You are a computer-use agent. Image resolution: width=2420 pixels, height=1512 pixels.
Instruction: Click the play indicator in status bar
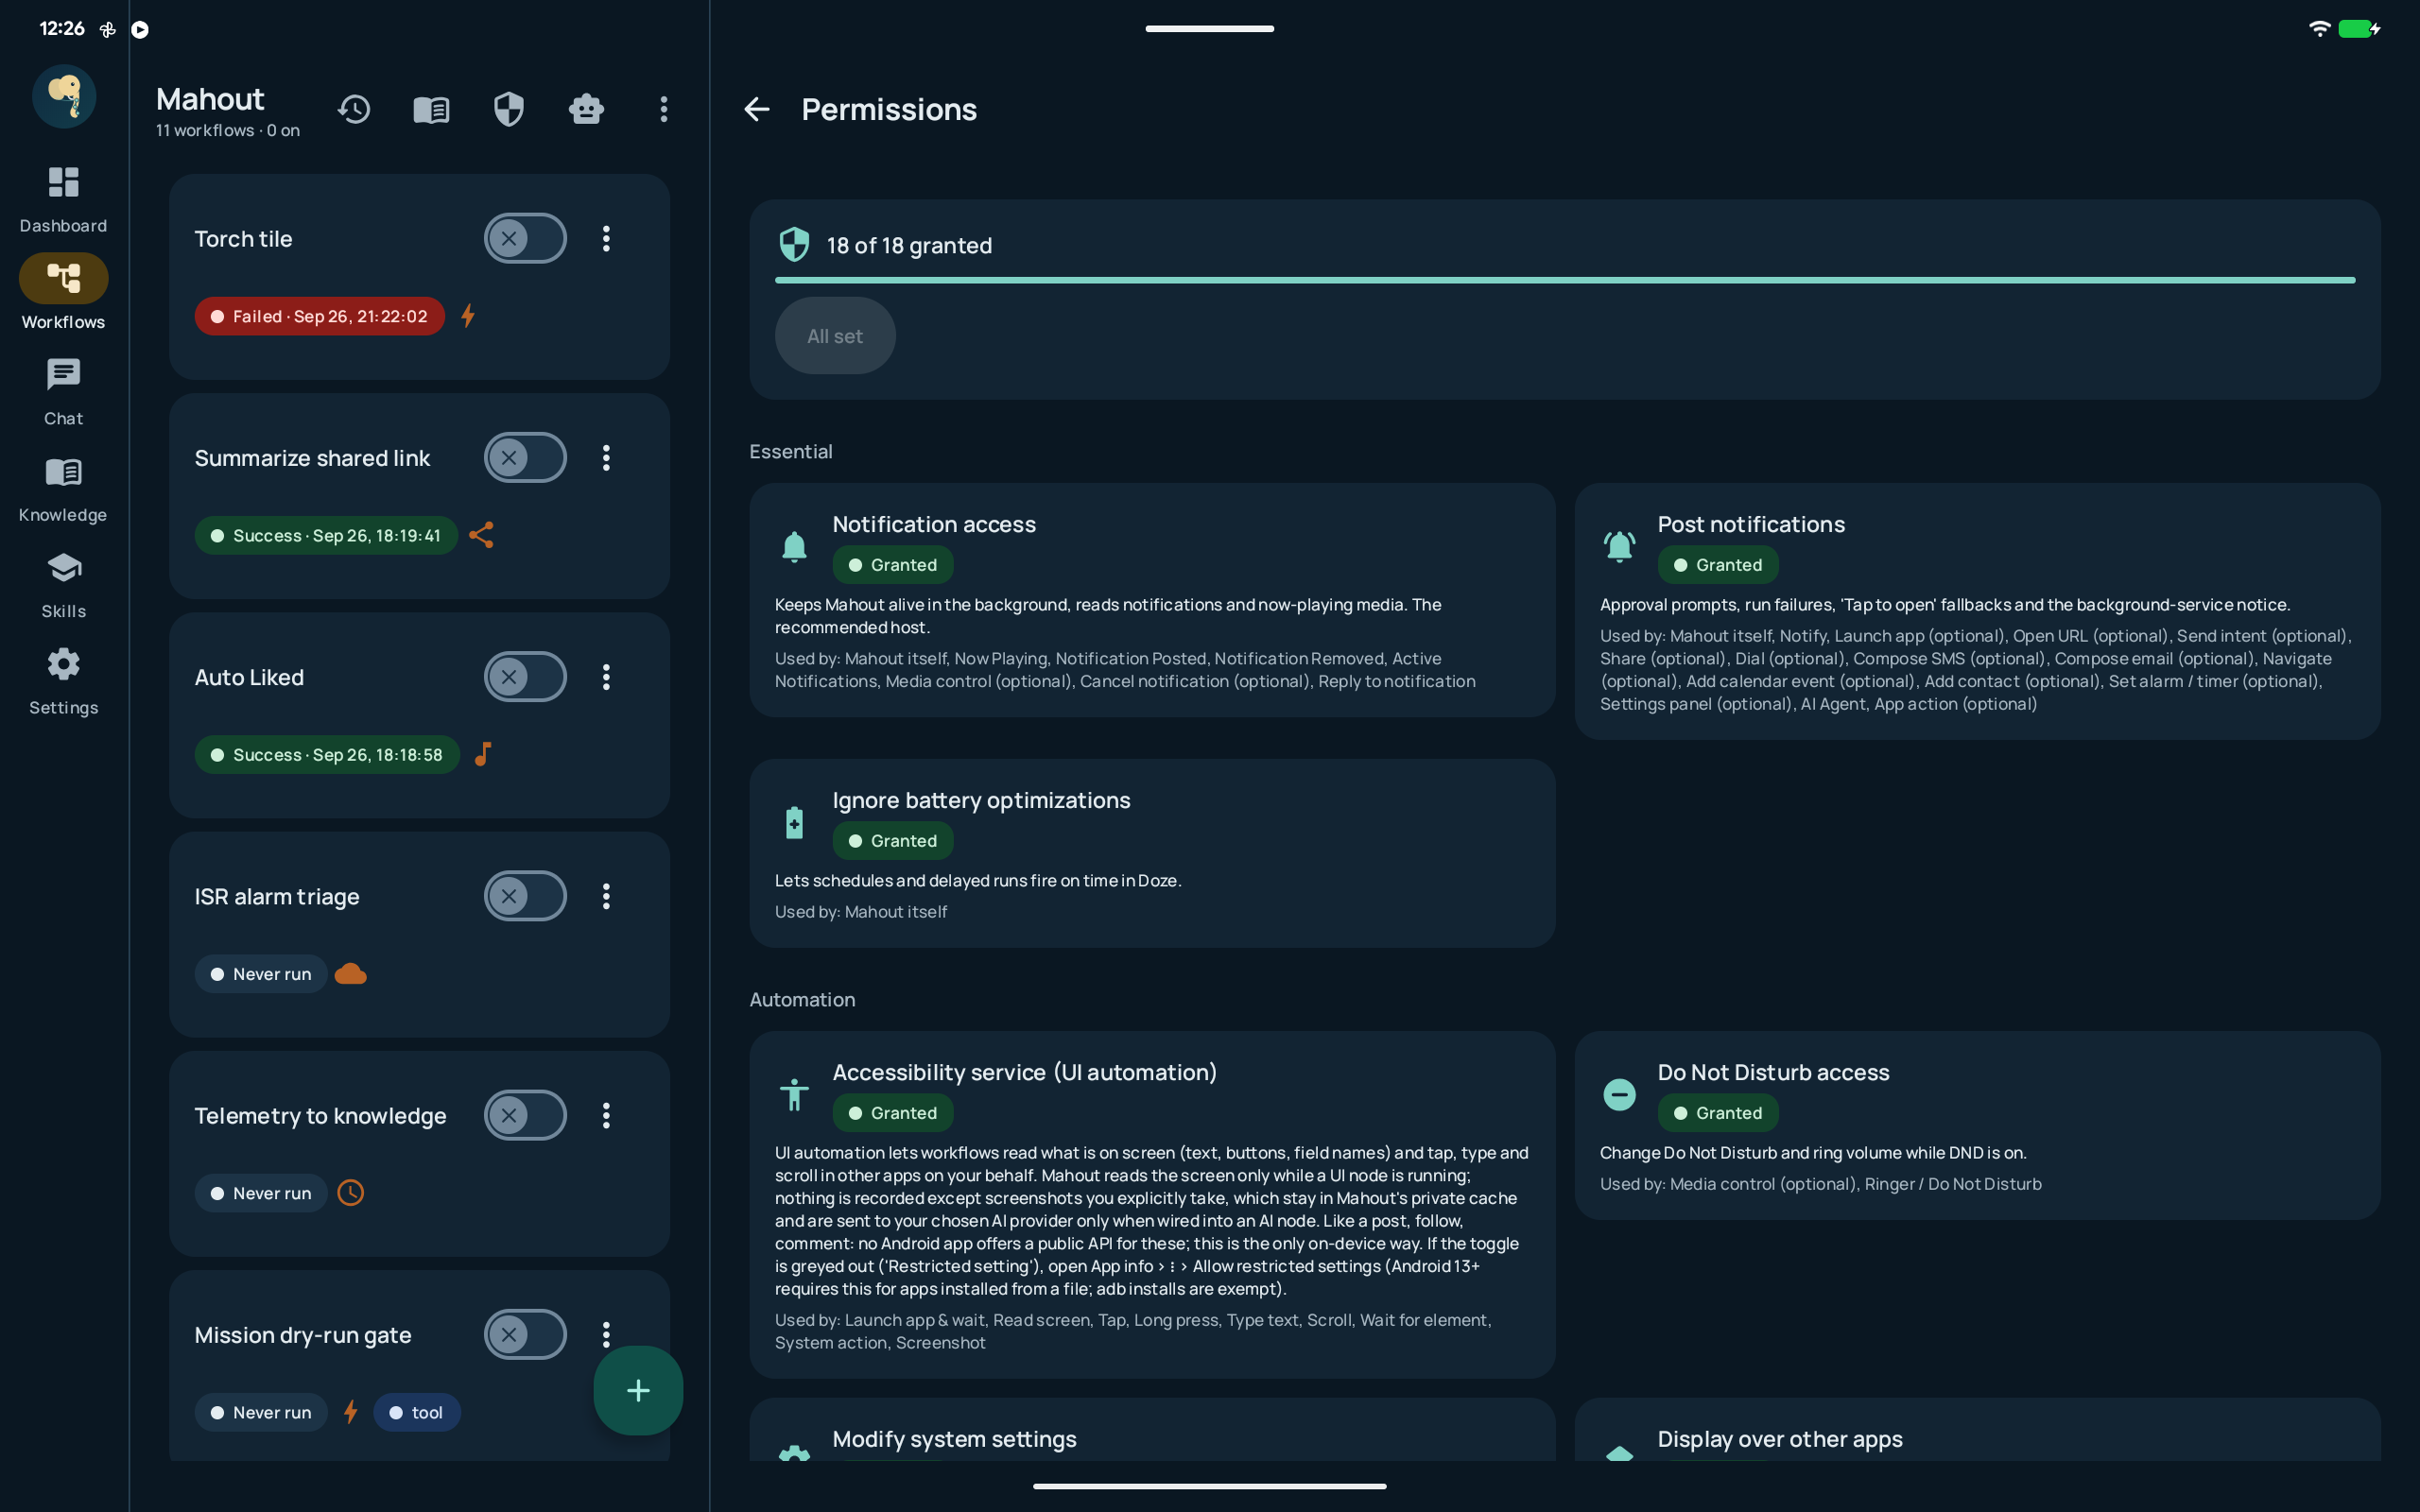pyautogui.click(x=140, y=30)
